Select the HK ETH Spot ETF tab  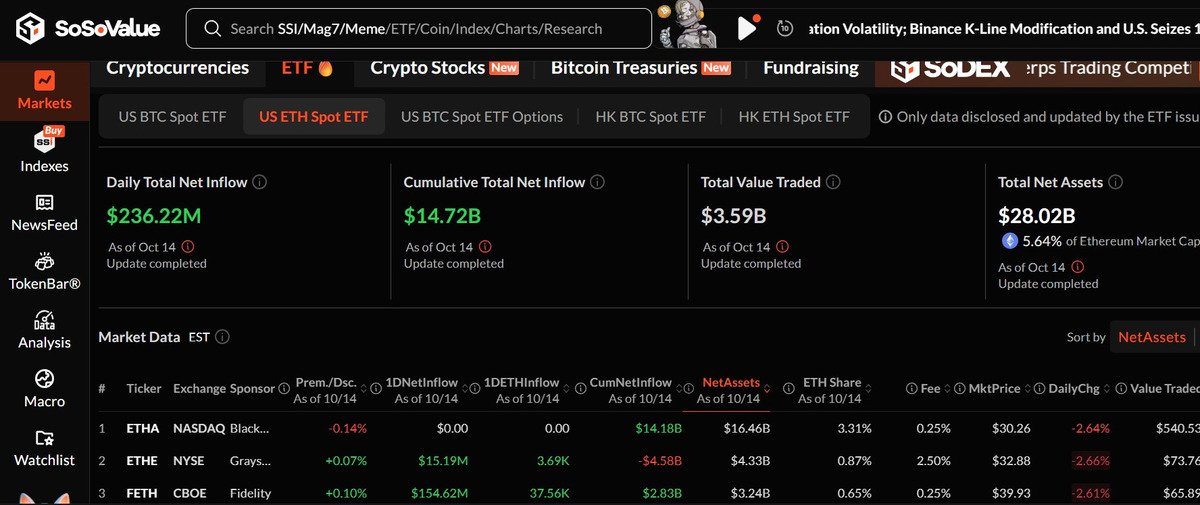(x=794, y=117)
